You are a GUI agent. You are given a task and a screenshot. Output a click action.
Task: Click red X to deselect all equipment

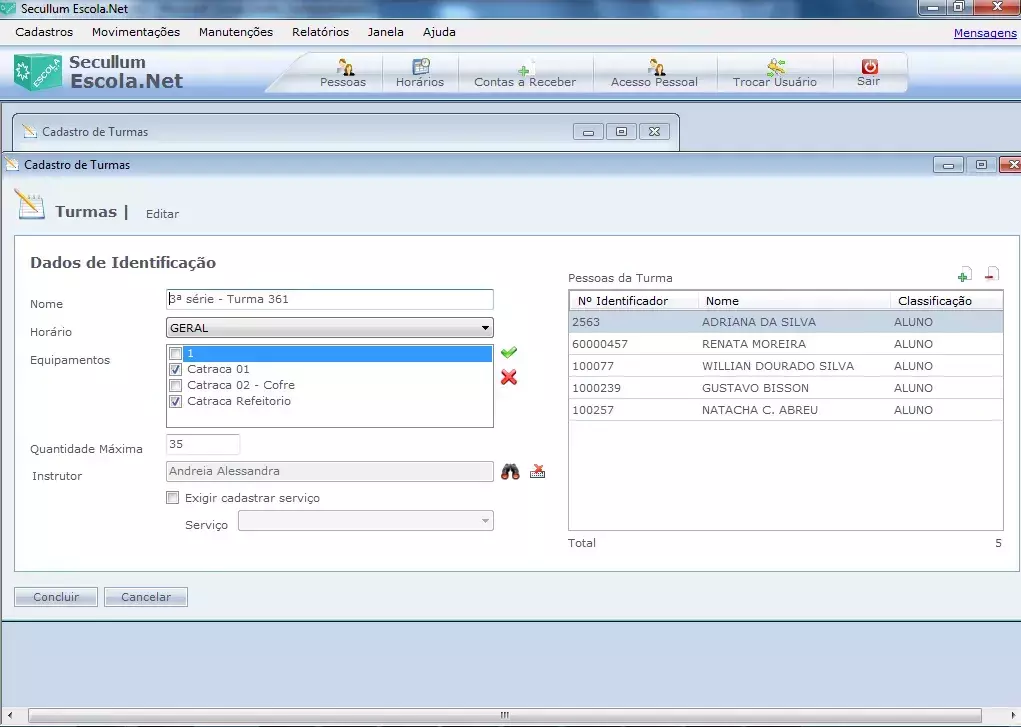(509, 377)
